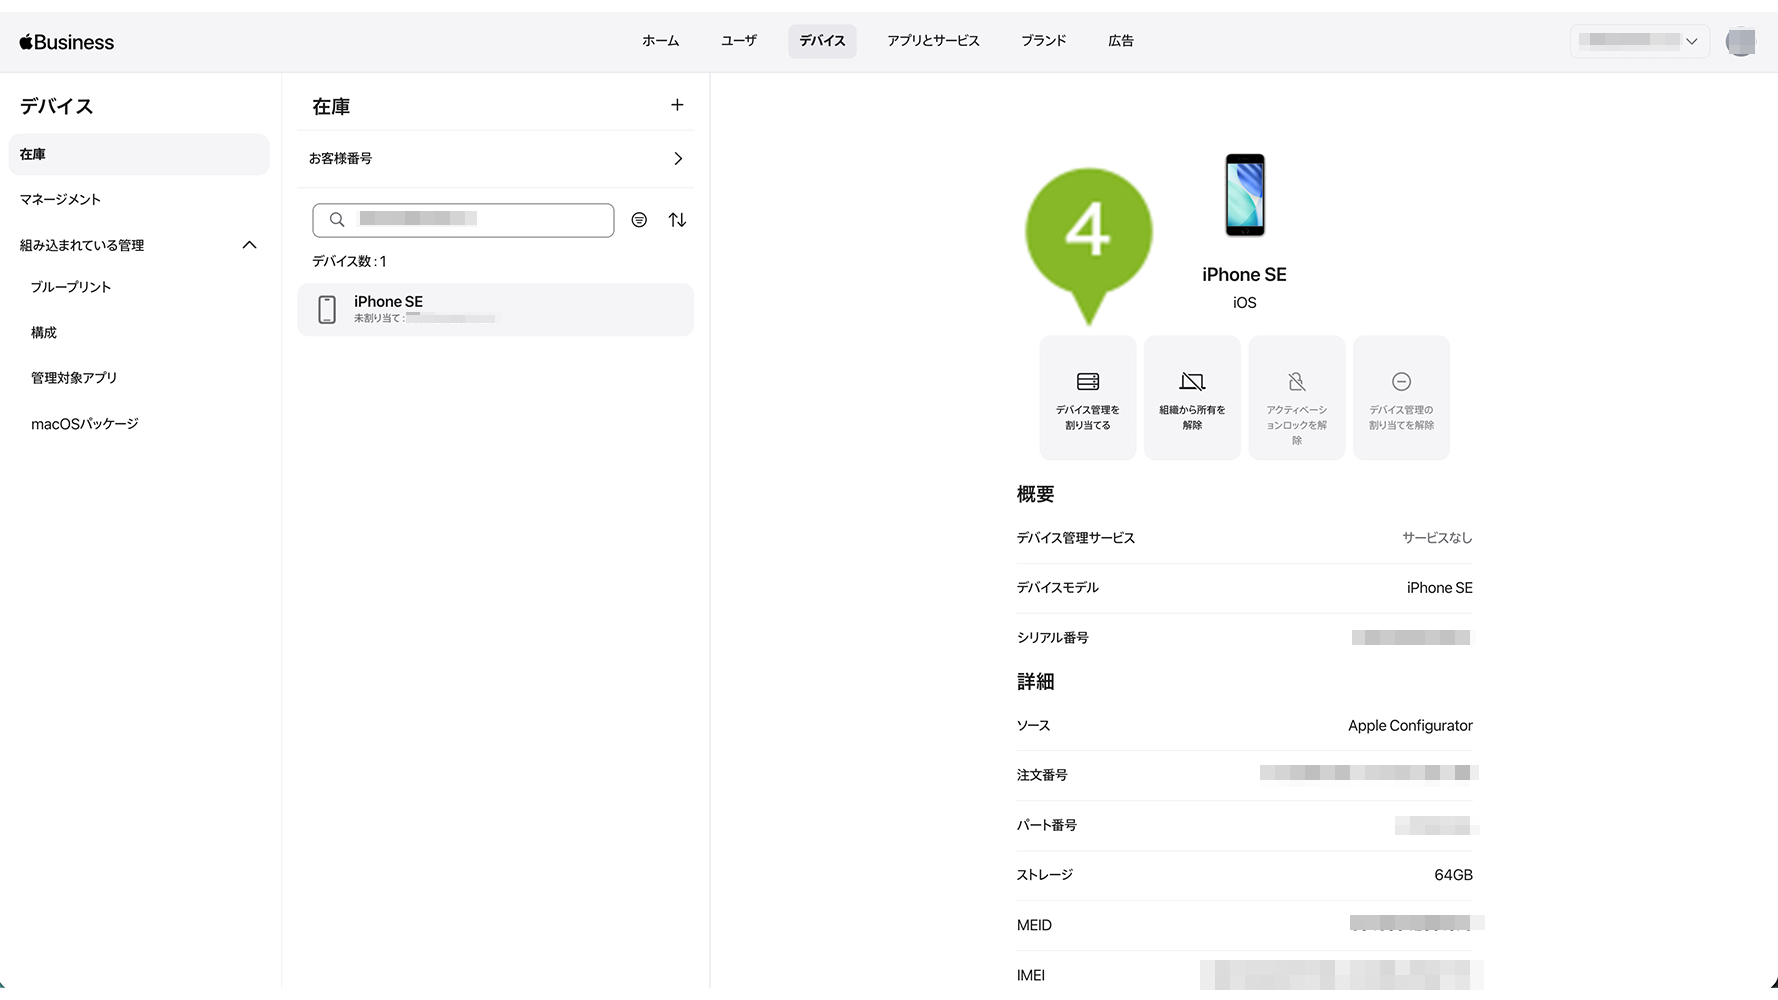Click デバイス管理の割り当てを解除 tile

click(x=1401, y=398)
